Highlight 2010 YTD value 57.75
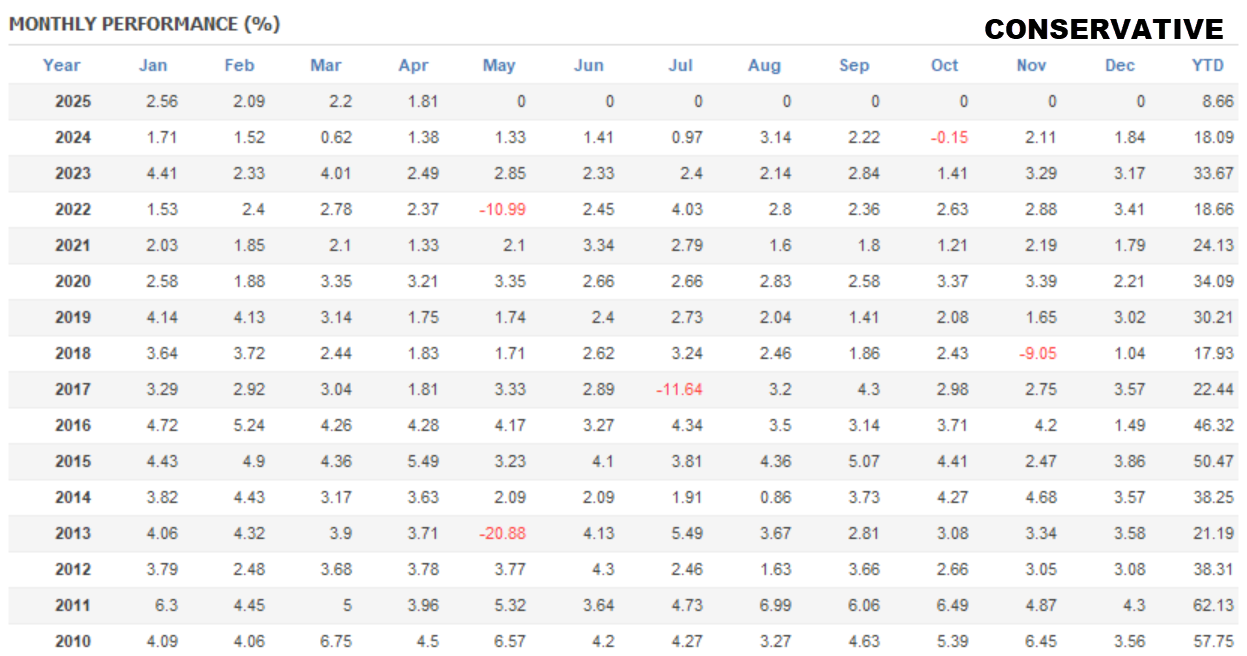 tap(1215, 641)
